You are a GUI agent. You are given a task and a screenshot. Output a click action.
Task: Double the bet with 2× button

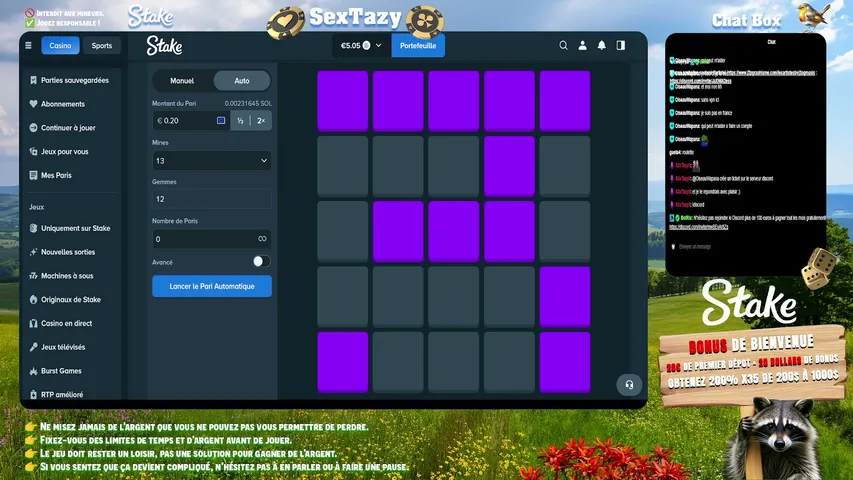click(x=261, y=120)
